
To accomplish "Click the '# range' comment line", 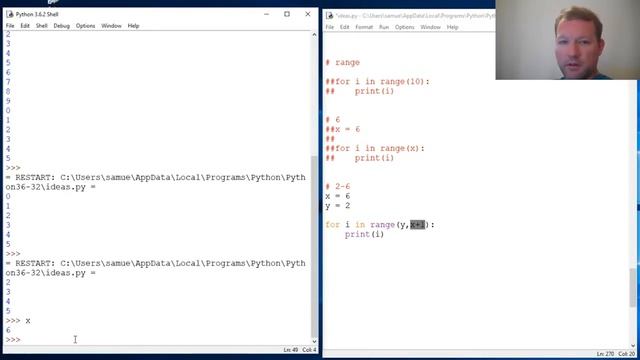I will (x=342, y=62).
